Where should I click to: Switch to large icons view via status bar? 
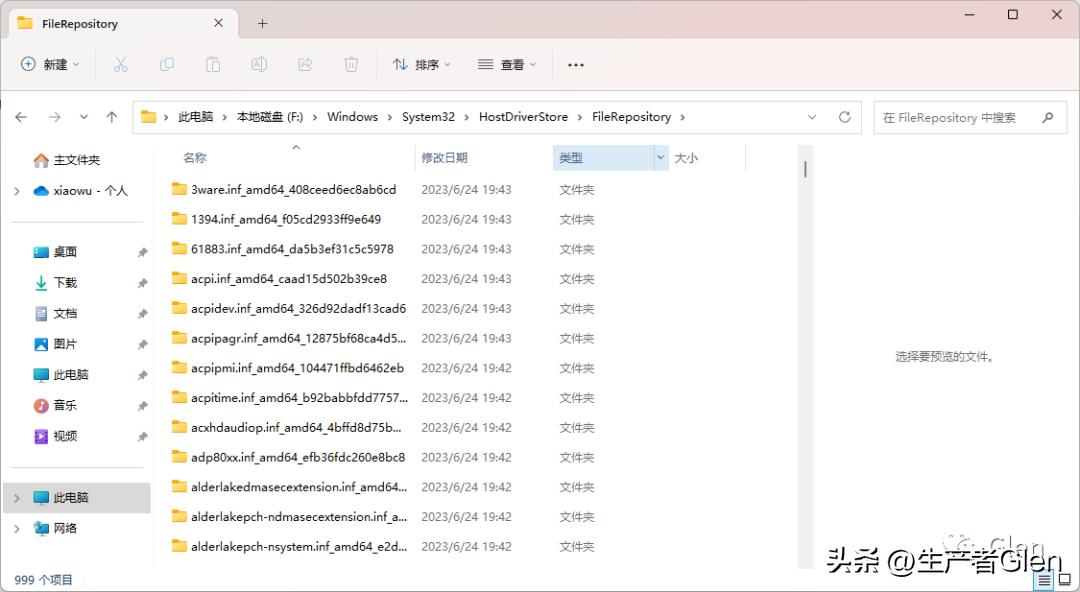click(1064, 579)
